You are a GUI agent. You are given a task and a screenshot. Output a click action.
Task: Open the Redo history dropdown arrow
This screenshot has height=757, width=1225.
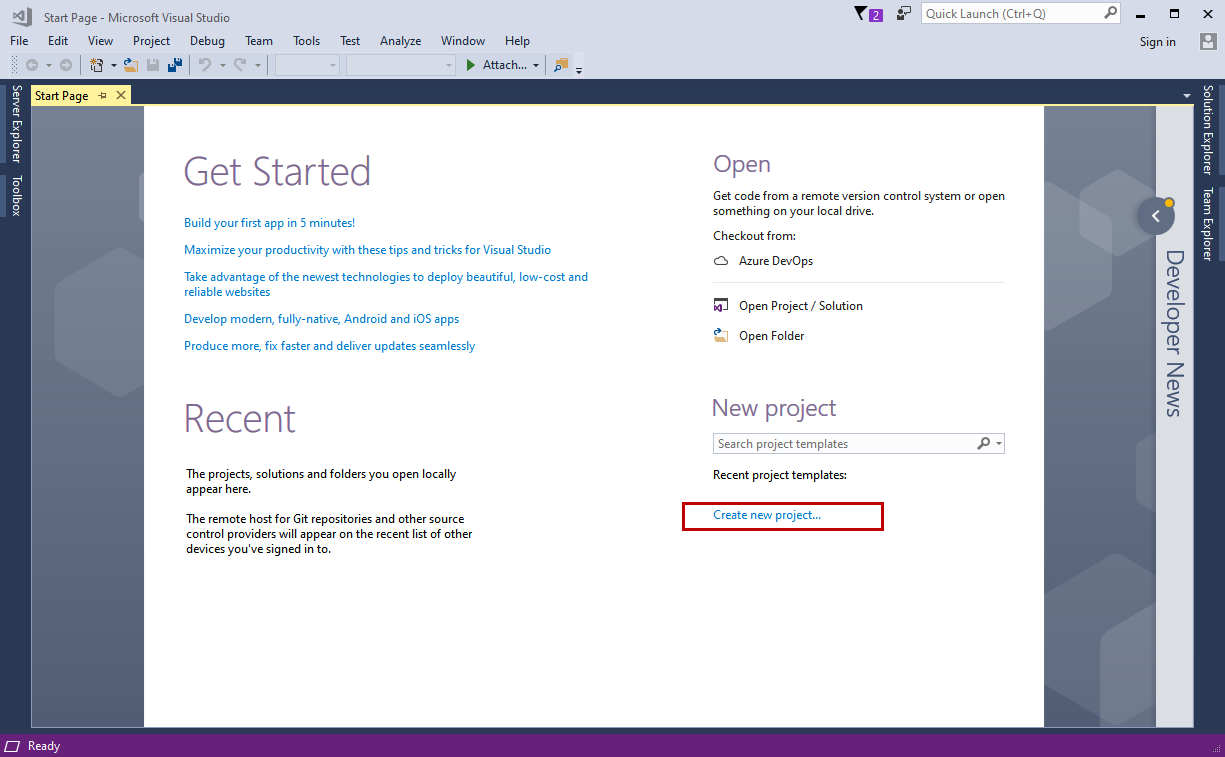tap(257, 65)
